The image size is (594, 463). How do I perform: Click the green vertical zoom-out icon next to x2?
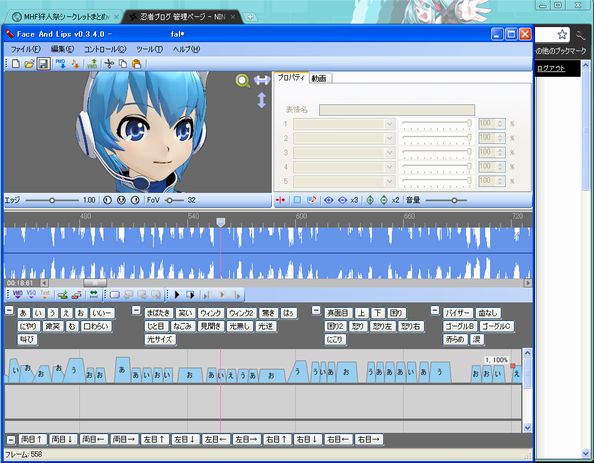(x=384, y=200)
